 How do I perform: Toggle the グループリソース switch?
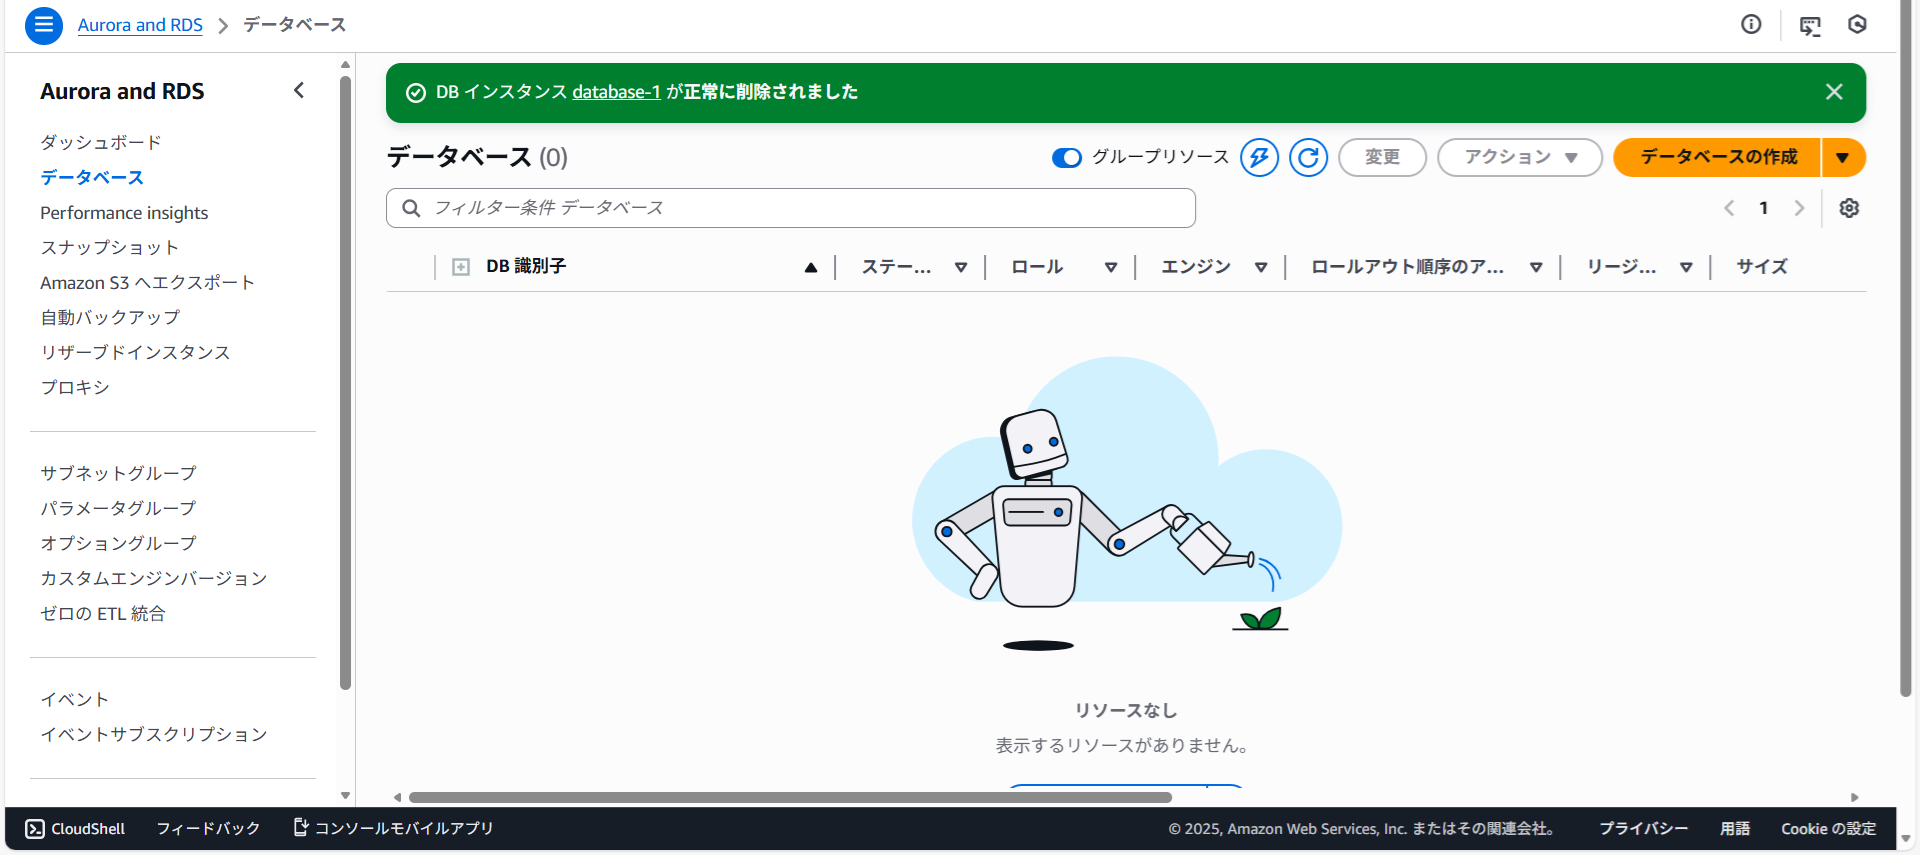click(1067, 158)
